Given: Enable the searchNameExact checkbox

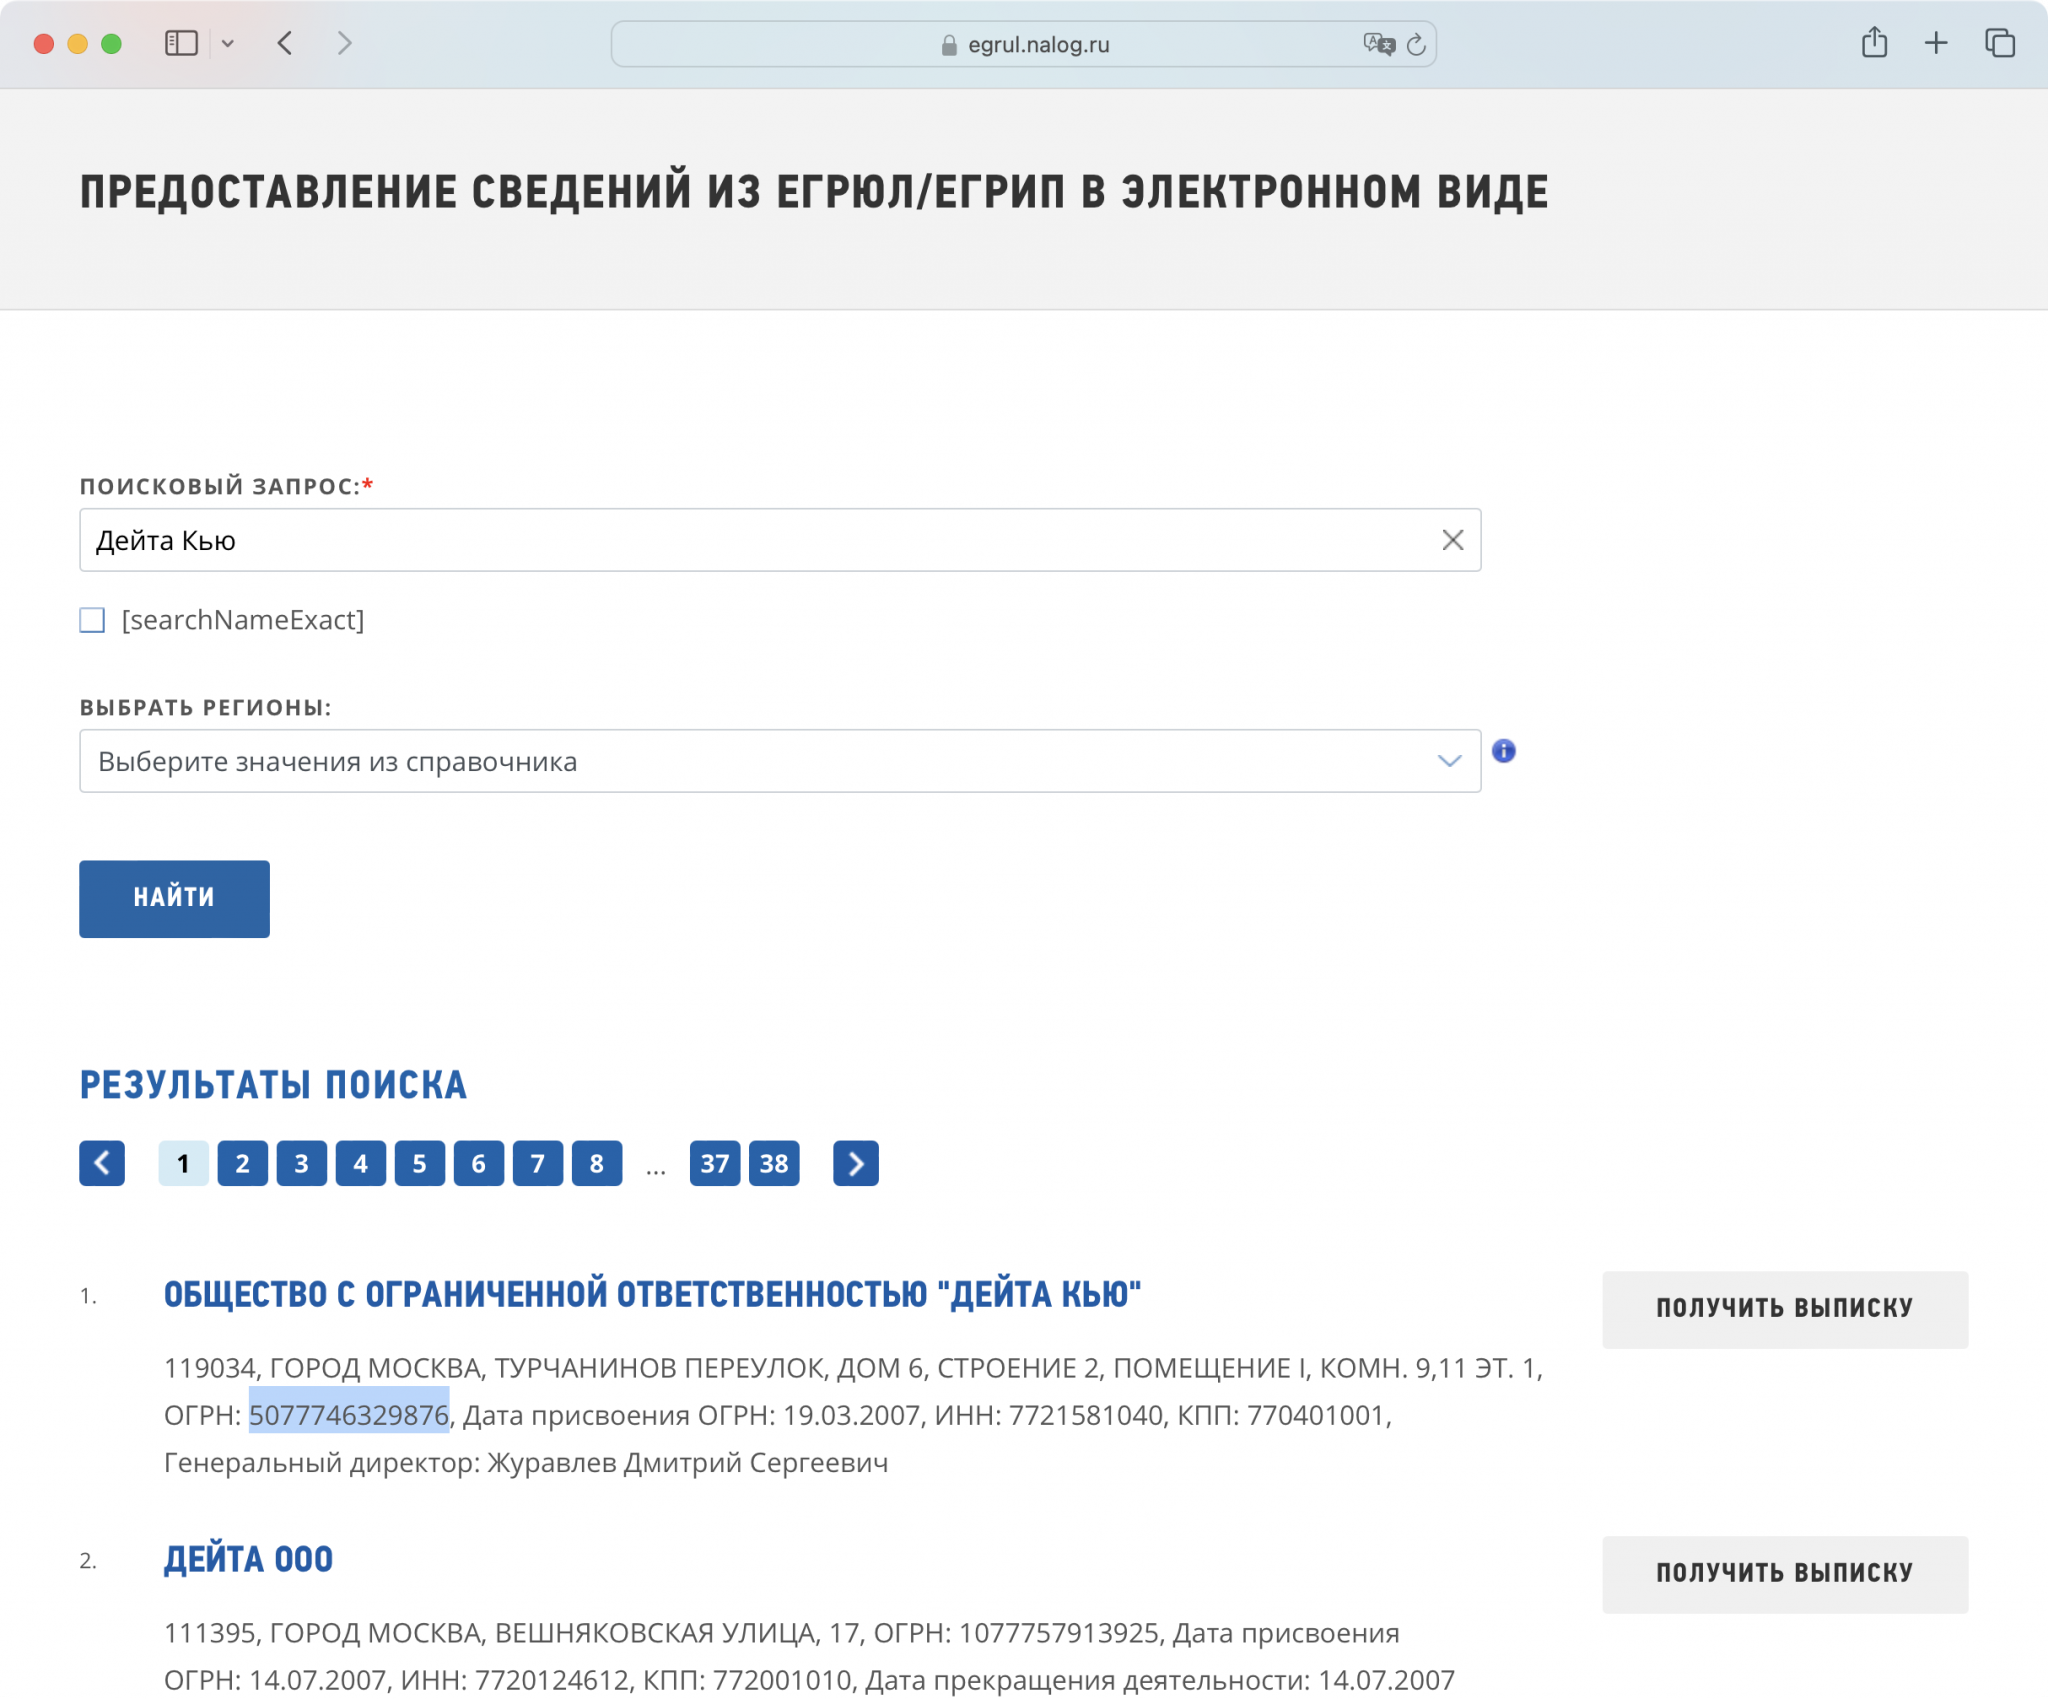Looking at the screenshot, I should [92, 620].
